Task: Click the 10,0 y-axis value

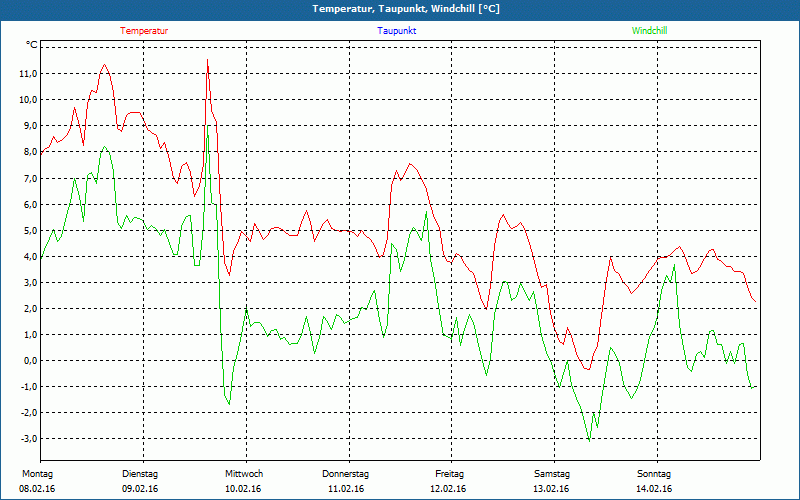Action: click(x=28, y=99)
